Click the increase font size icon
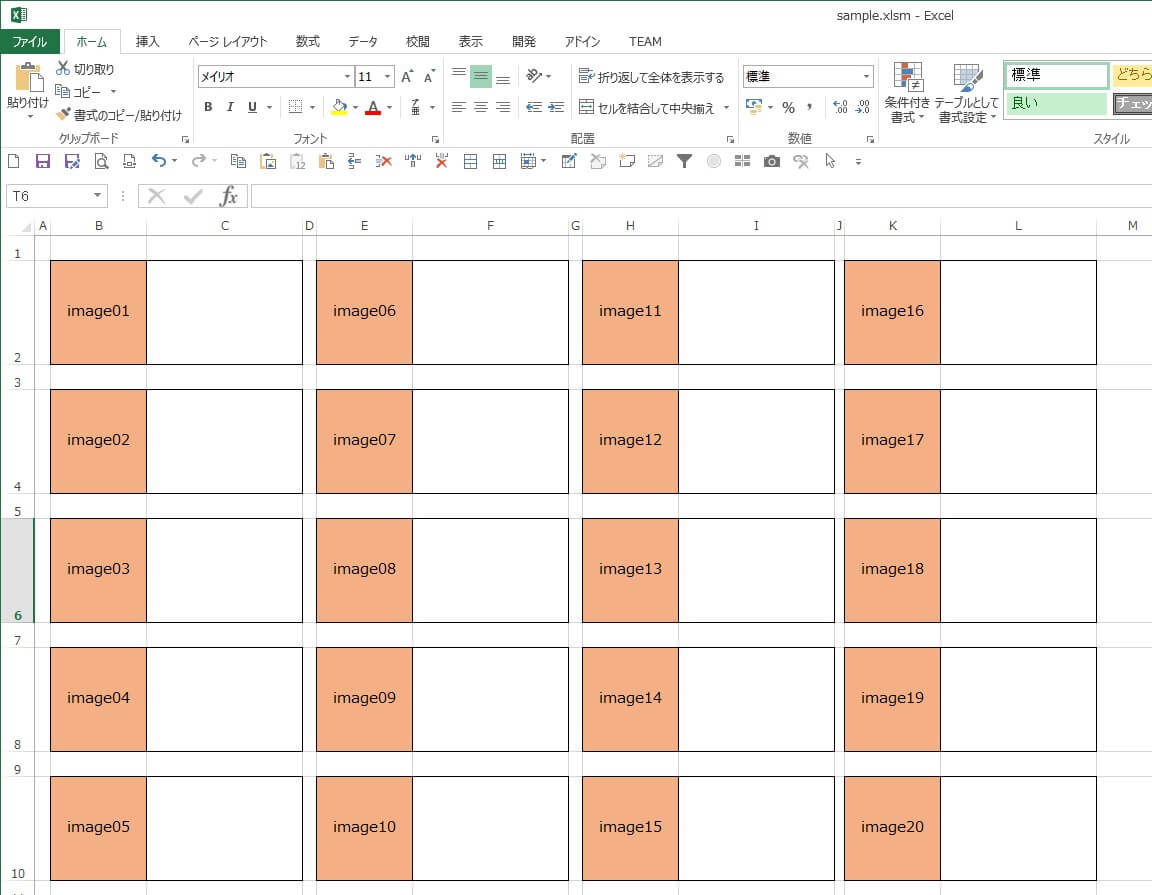This screenshot has width=1152, height=895. click(x=407, y=77)
